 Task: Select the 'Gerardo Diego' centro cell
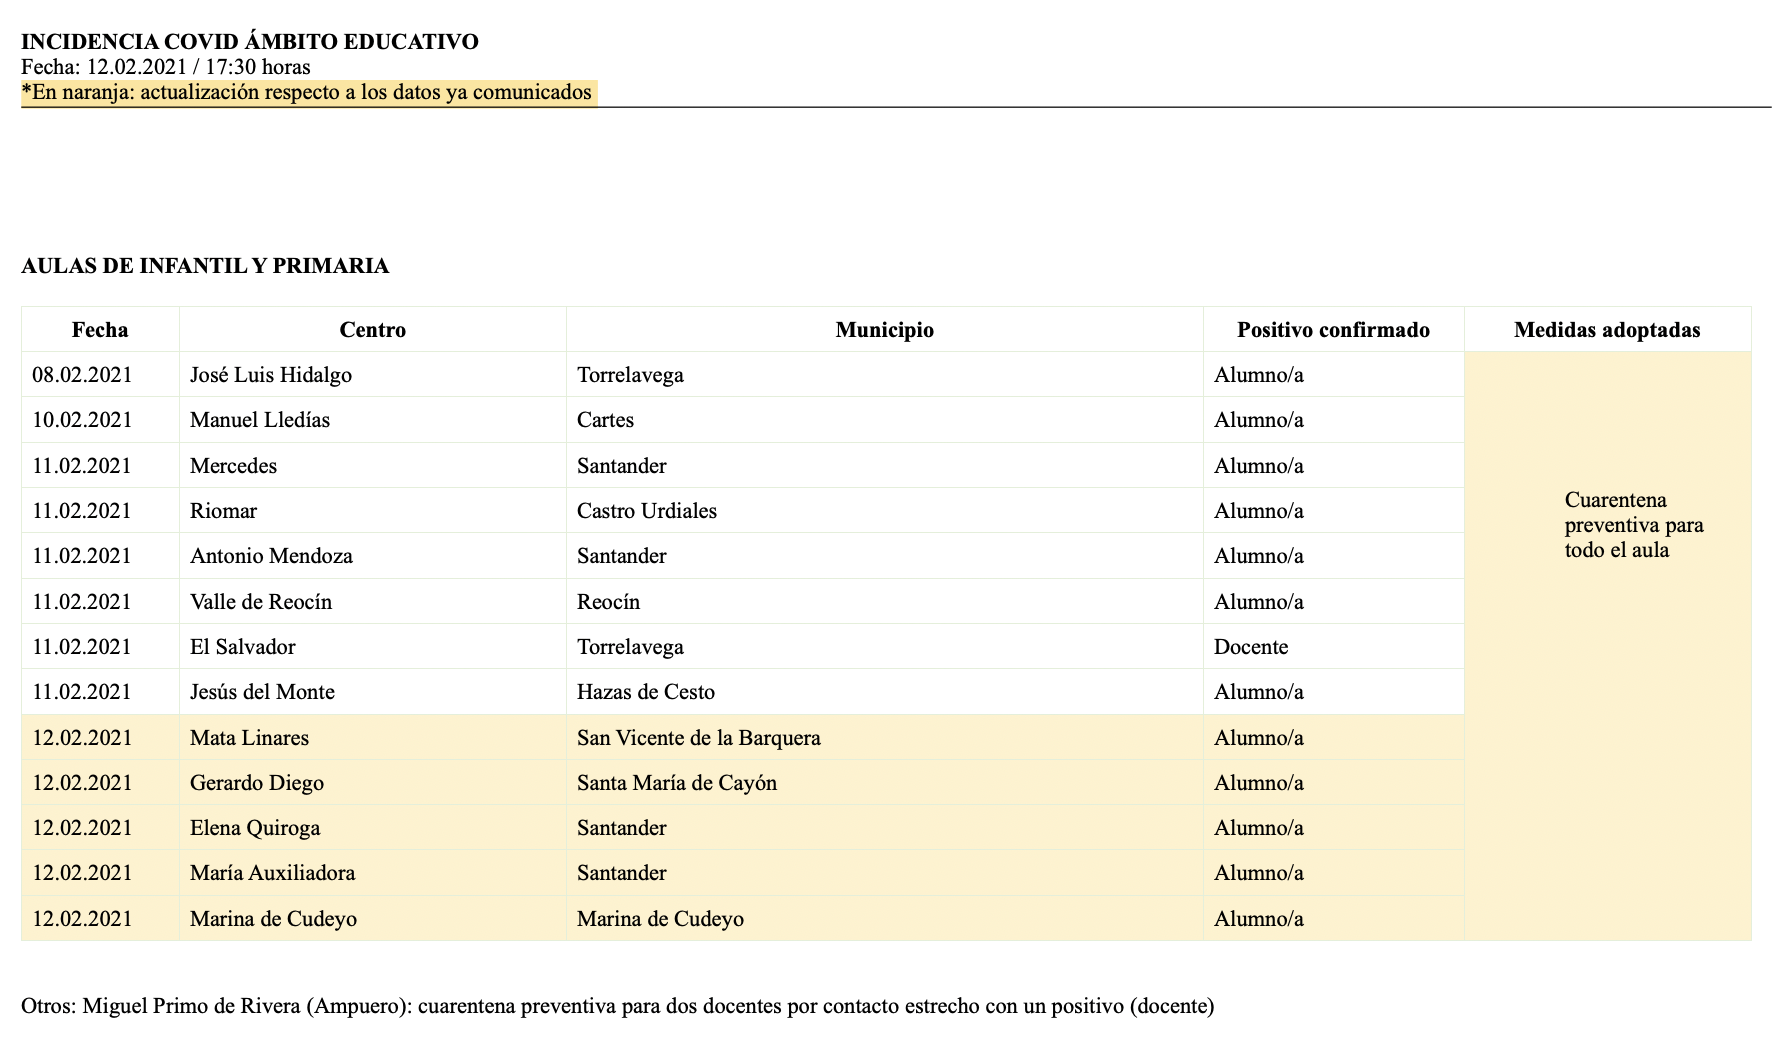257,783
